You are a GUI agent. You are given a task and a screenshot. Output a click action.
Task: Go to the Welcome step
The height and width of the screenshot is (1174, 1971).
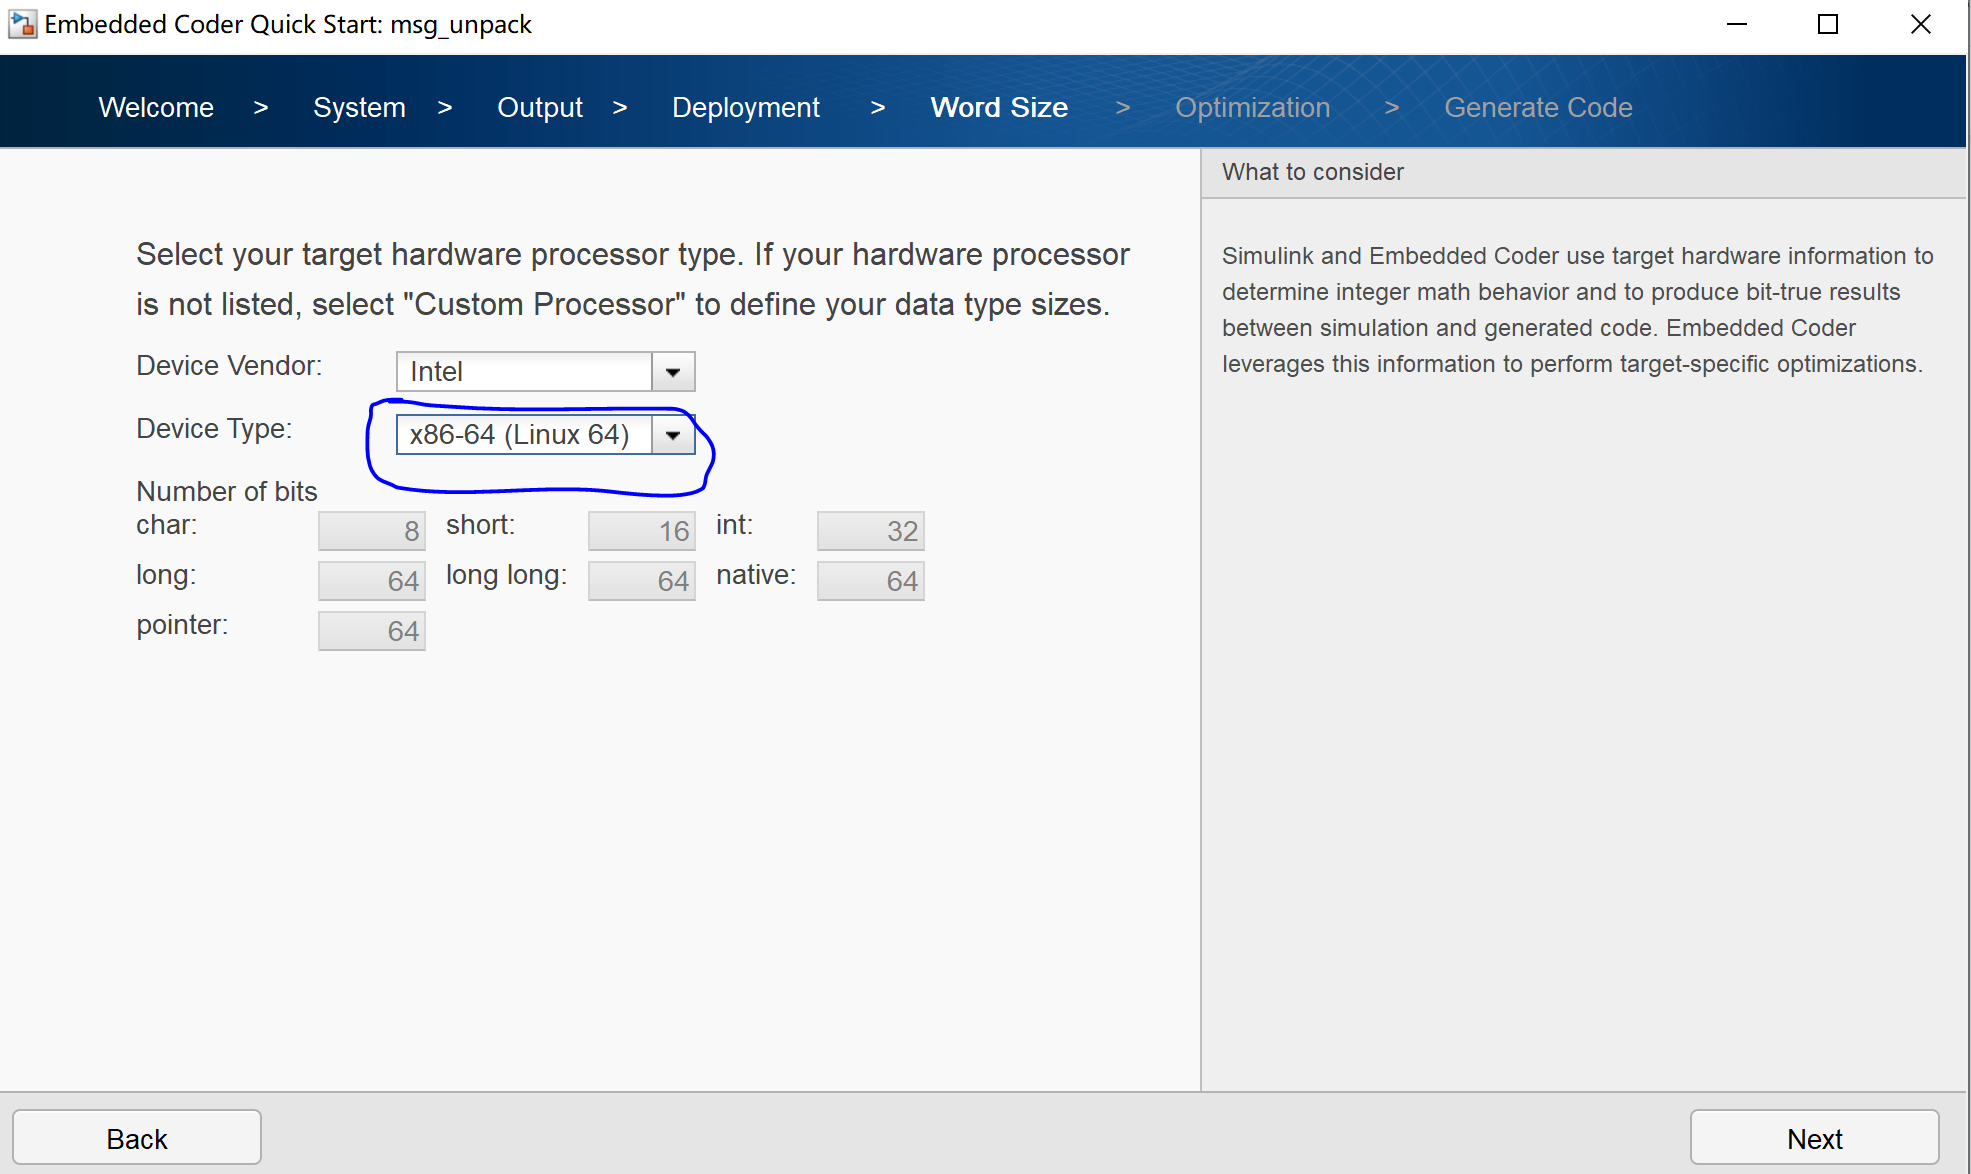[156, 107]
